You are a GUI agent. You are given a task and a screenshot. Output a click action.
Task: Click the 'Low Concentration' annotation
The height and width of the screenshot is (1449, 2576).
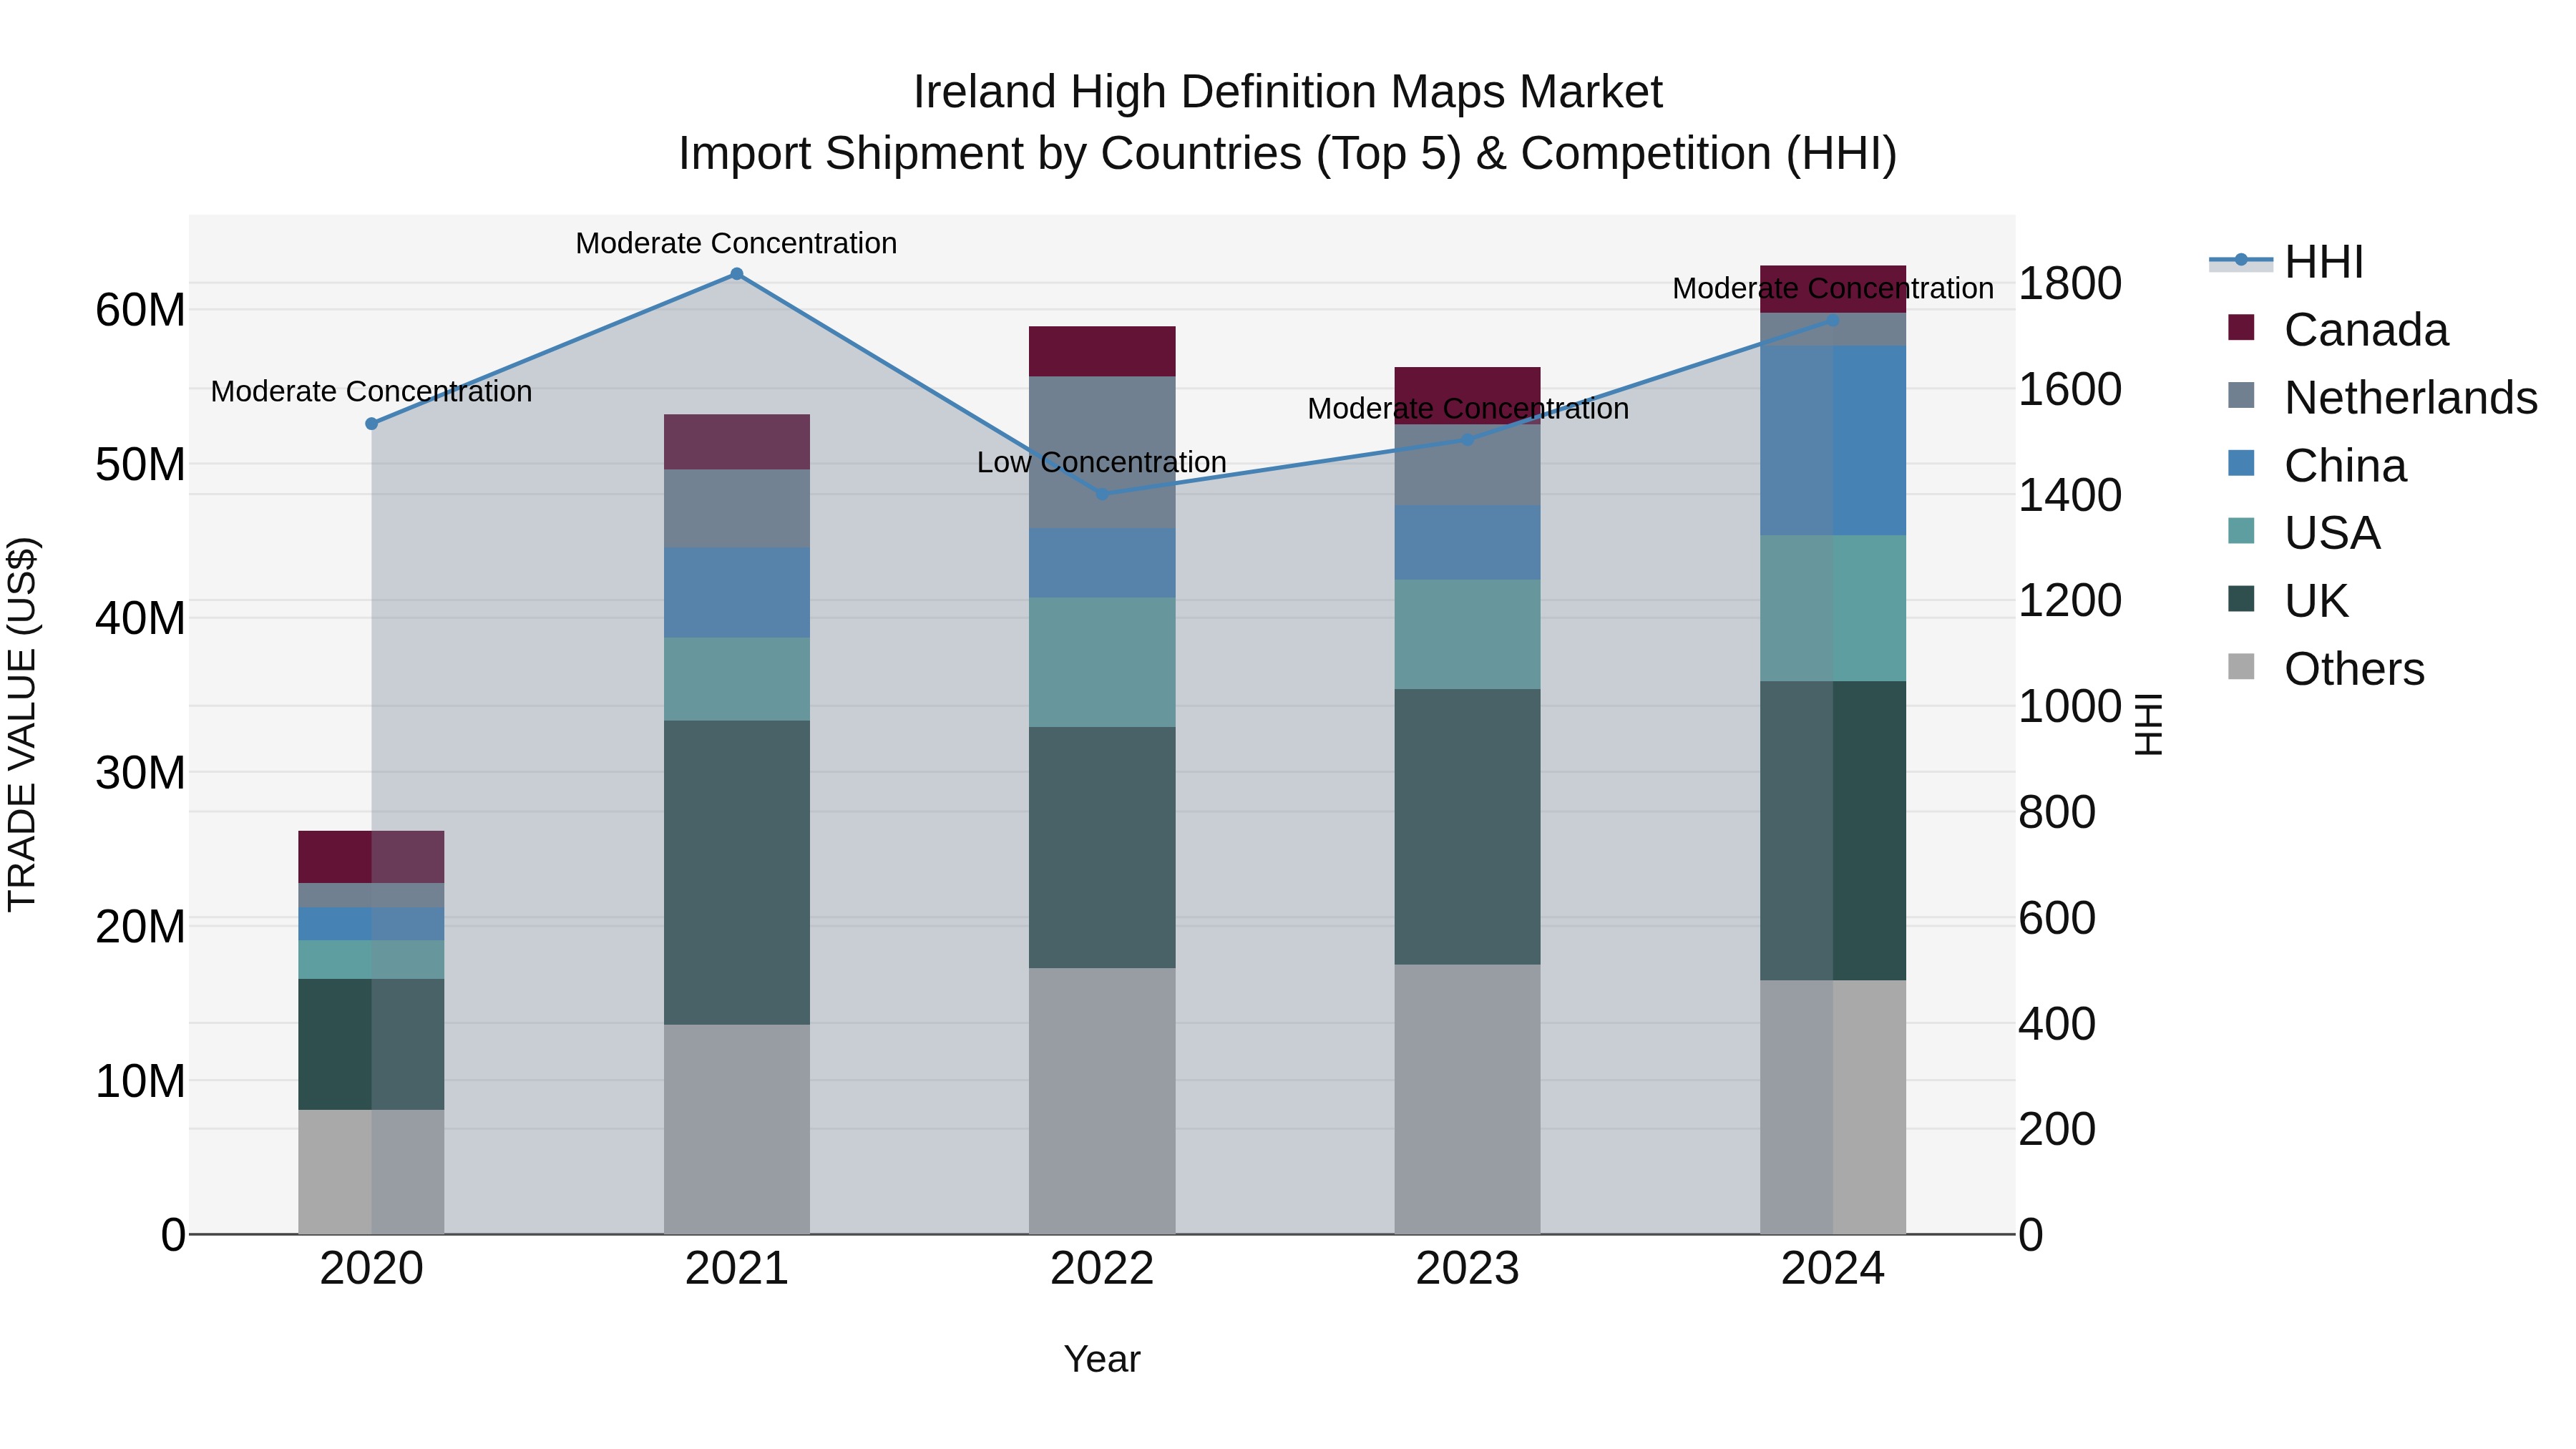click(1102, 462)
